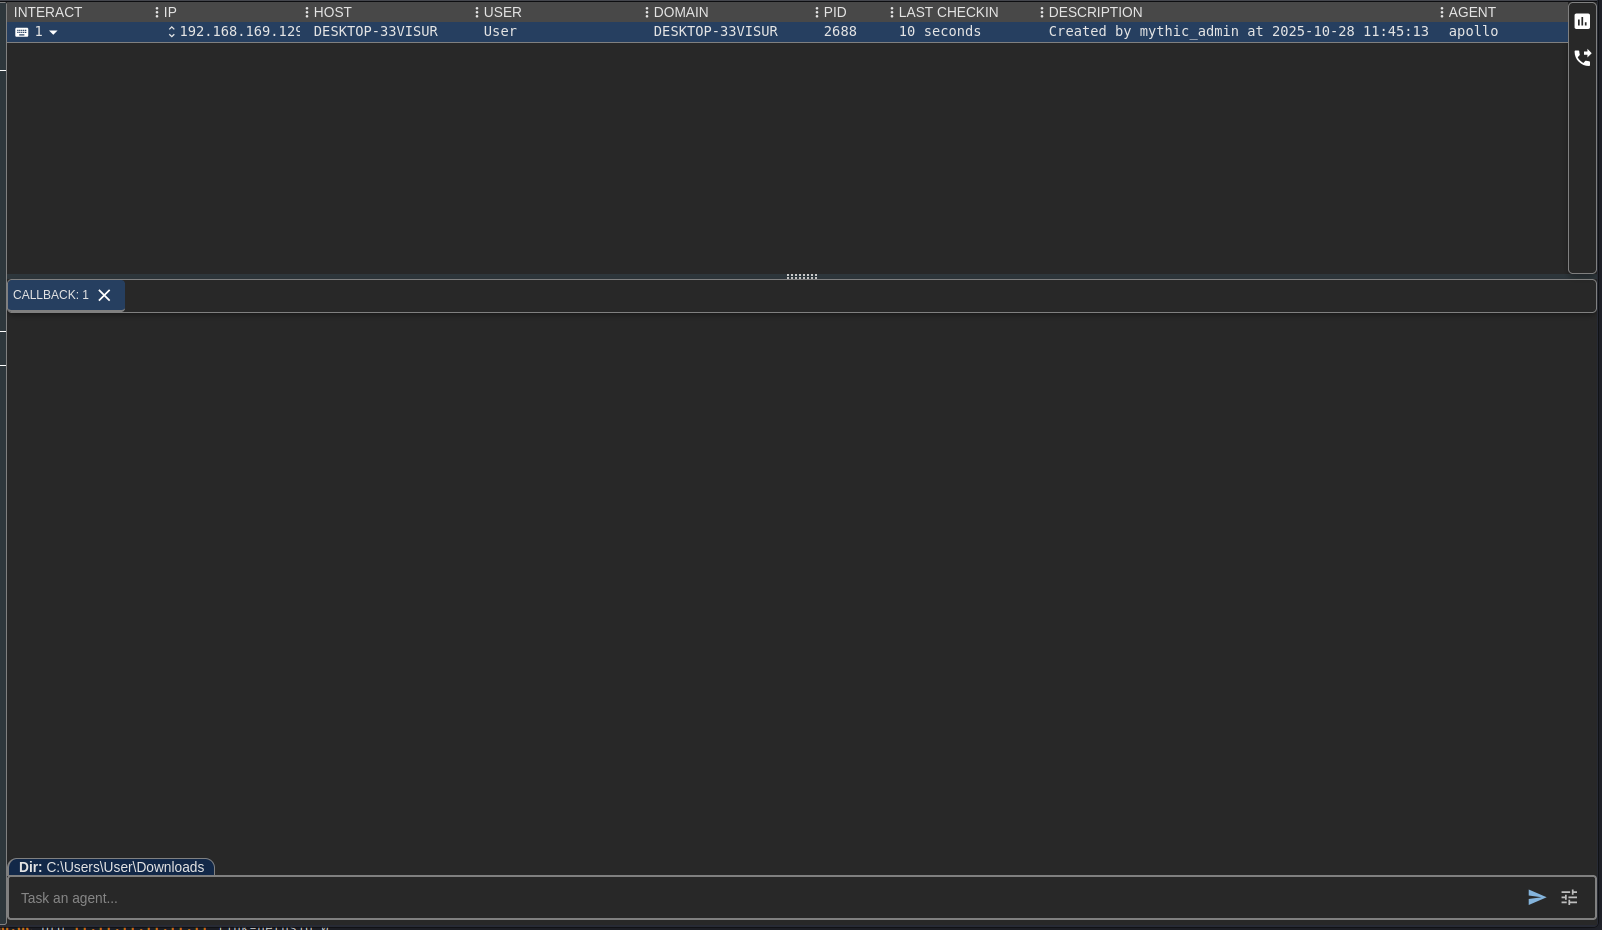Open the DESCRIPTION column three-dot menu

click(1042, 12)
